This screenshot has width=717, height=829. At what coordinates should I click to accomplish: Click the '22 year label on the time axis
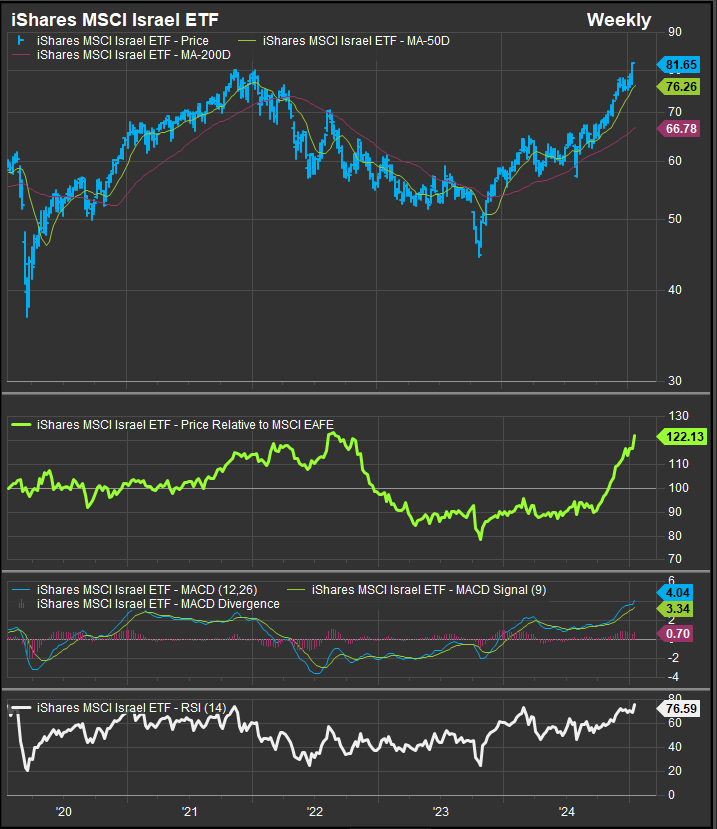point(315,812)
